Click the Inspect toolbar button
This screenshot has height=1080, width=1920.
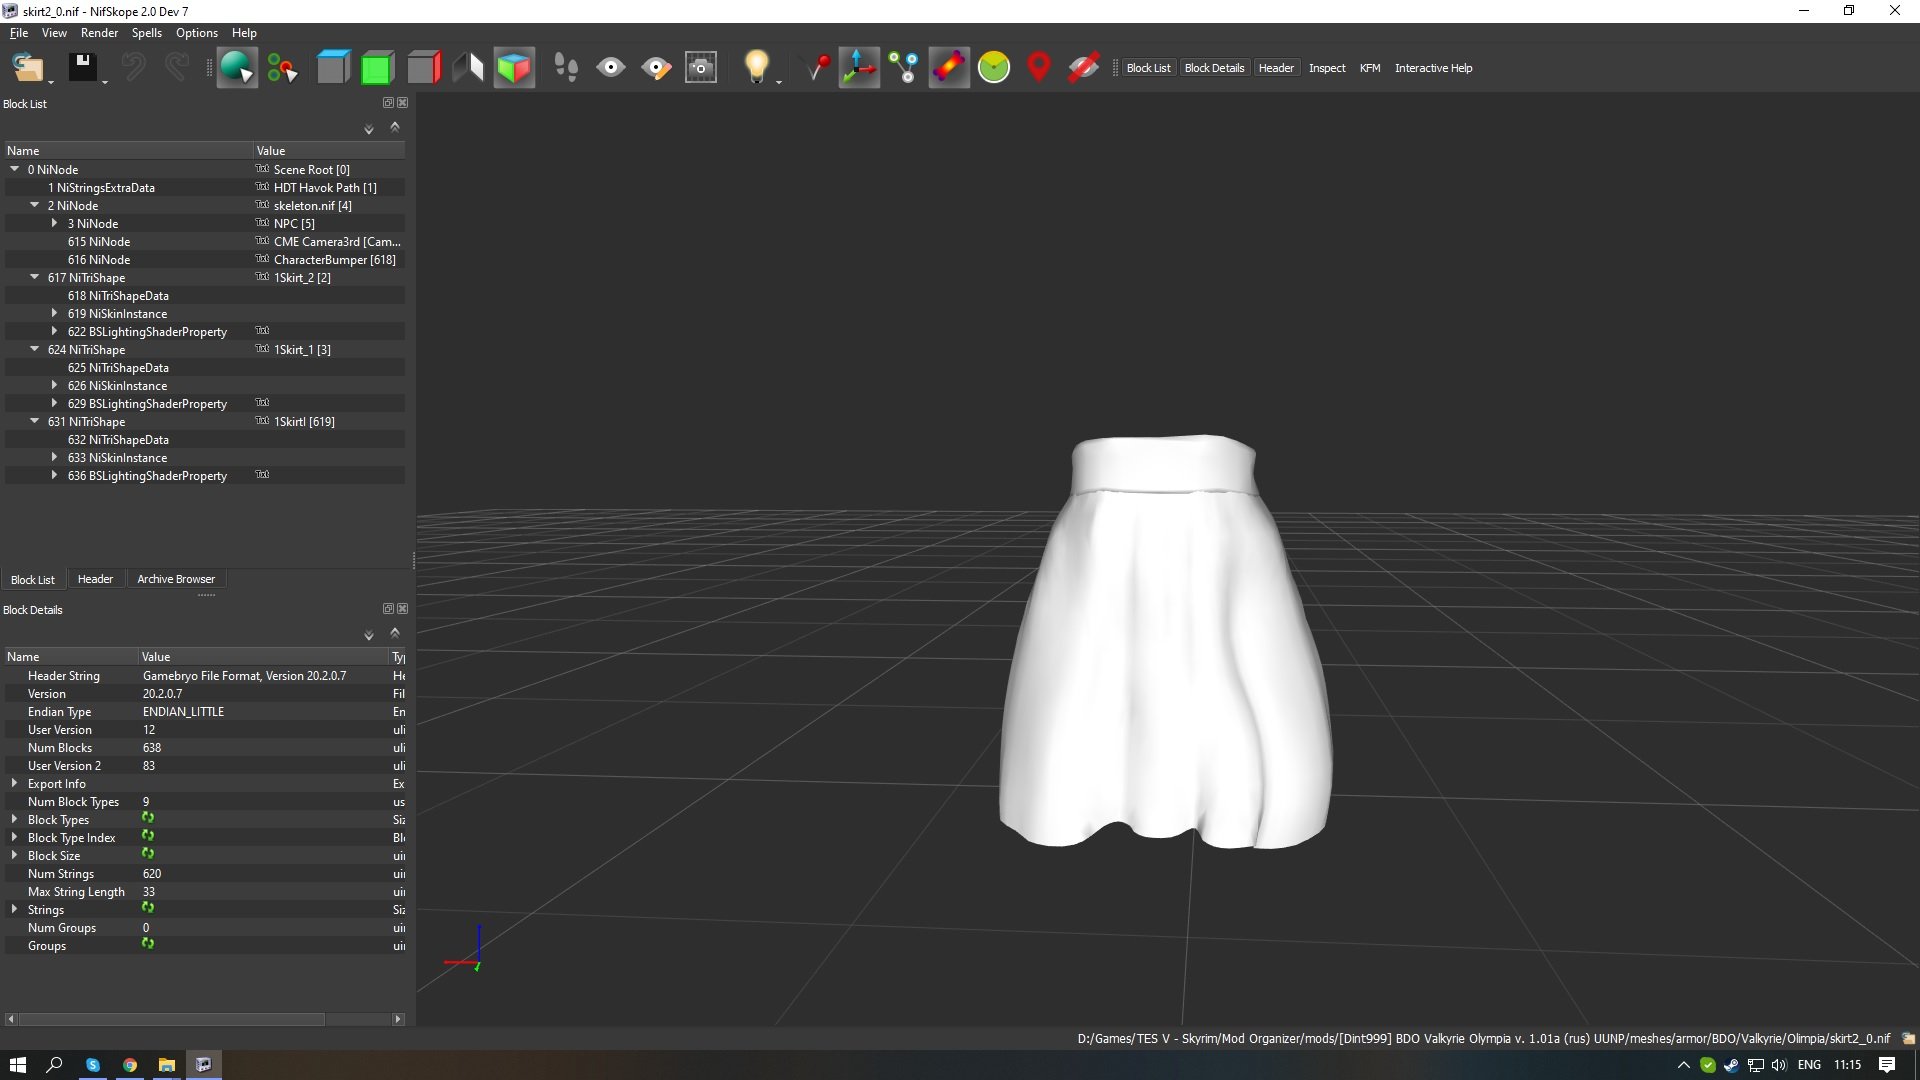(1327, 68)
